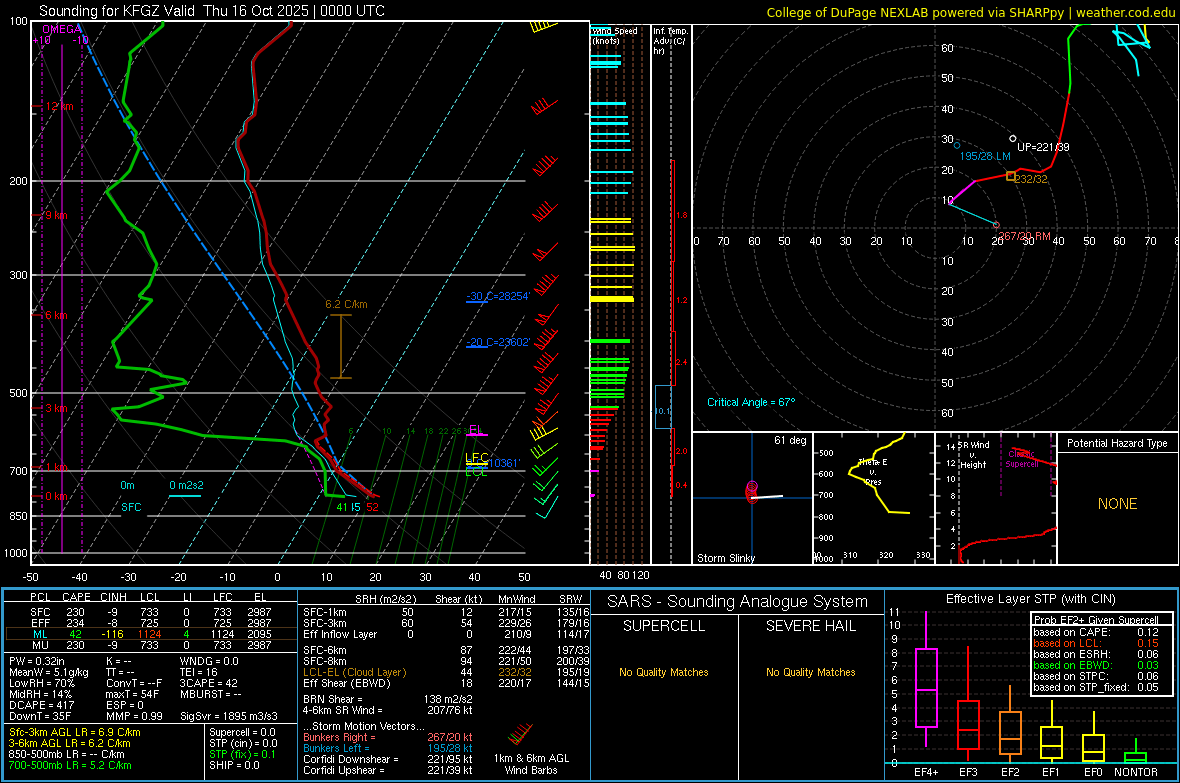Click the cyan '0 m2s2' value

(x=185, y=486)
